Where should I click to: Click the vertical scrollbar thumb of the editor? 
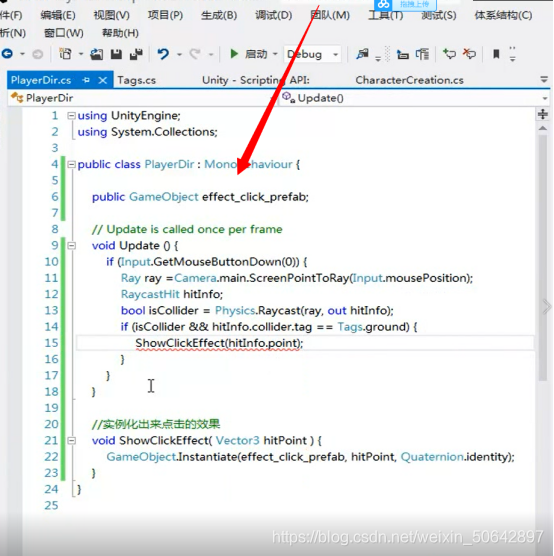tap(543, 258)
